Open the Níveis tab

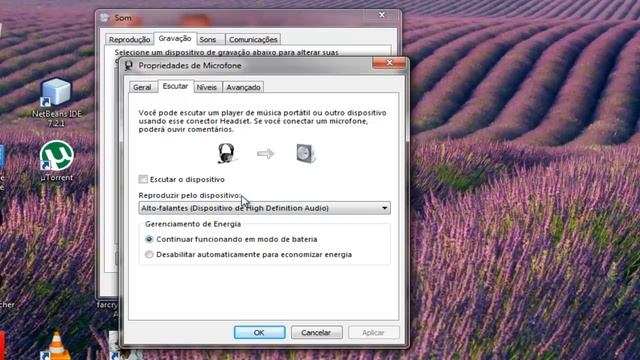click(x=207, y=87)
